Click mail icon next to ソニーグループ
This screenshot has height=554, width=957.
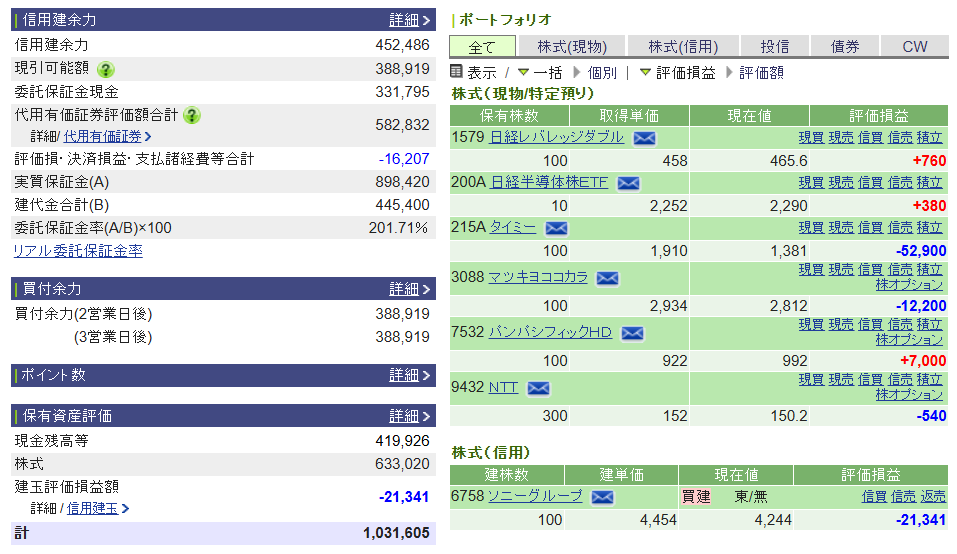click(x=602, y=497)
